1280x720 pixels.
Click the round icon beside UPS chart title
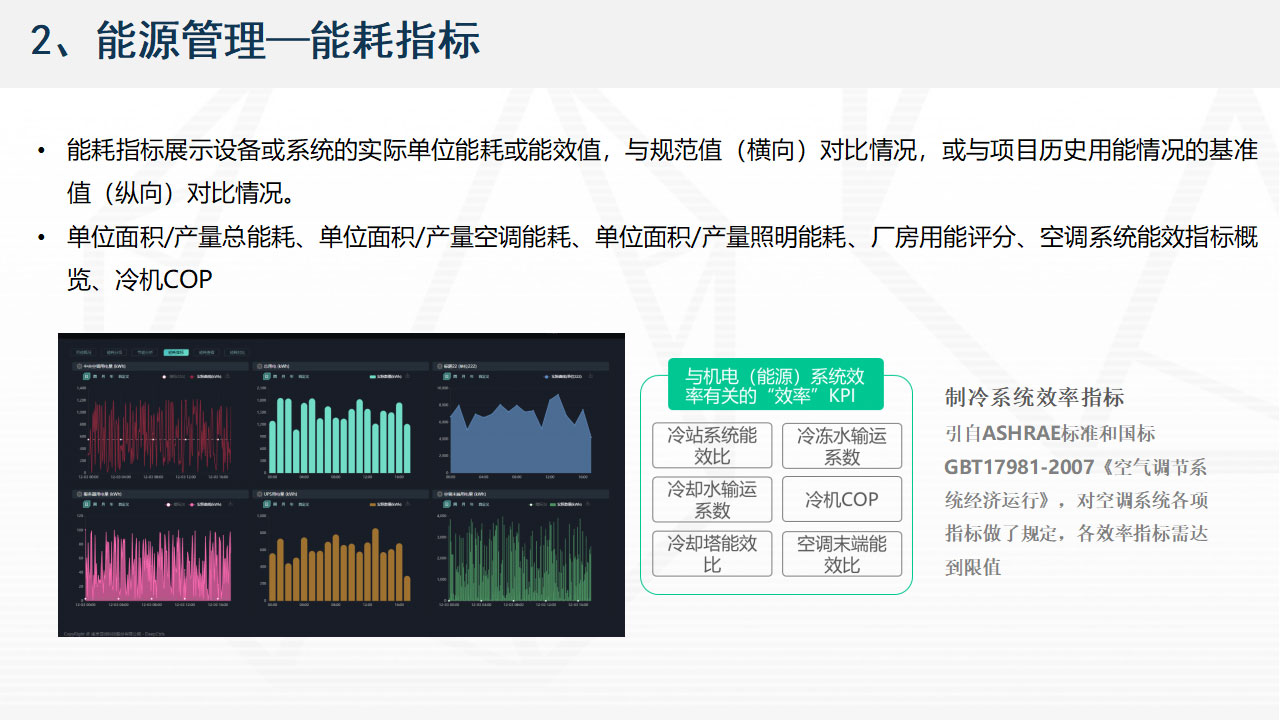click(259, 494)
